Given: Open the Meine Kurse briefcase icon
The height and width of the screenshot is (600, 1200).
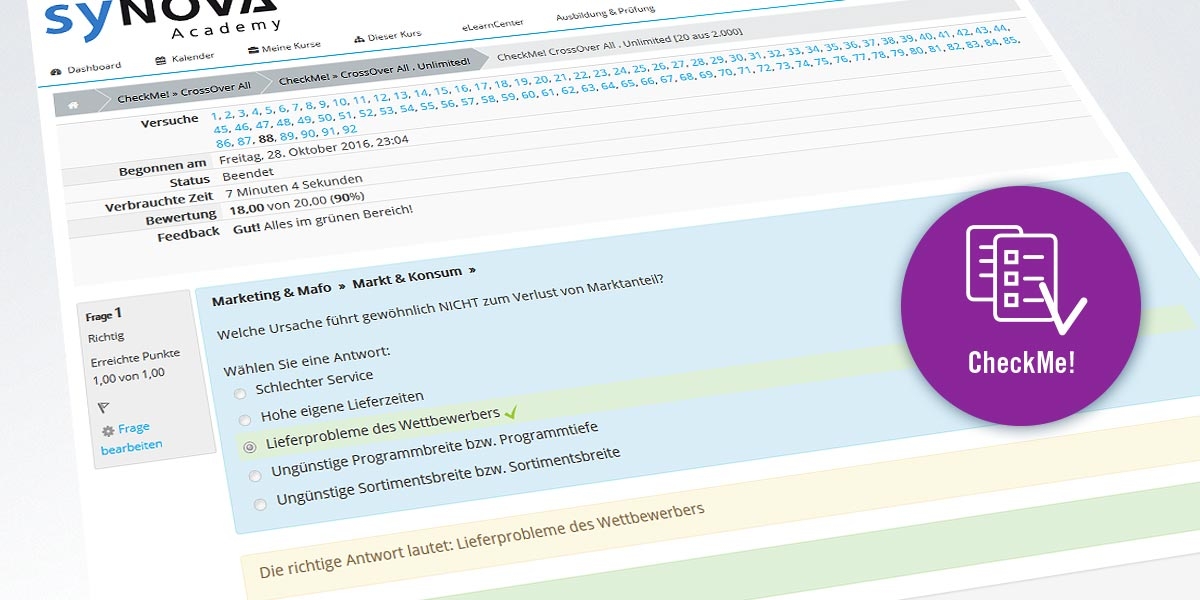Looking at the screenshot, I should [254, 50].
